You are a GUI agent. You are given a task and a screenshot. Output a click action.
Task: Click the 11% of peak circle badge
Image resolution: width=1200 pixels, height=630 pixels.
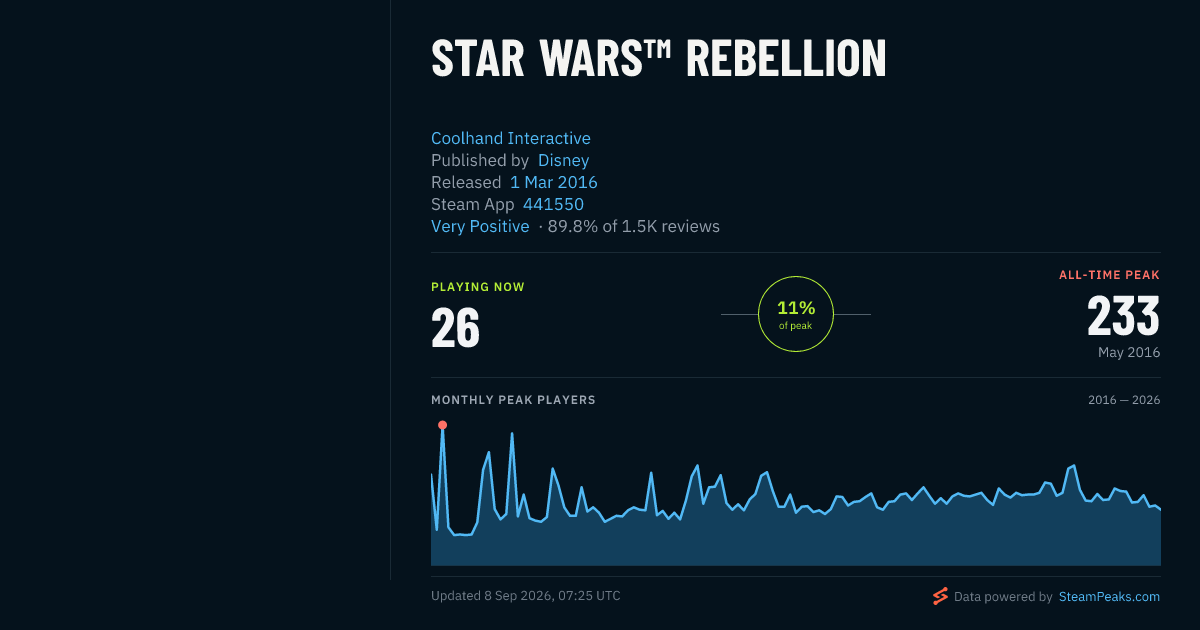796,315
